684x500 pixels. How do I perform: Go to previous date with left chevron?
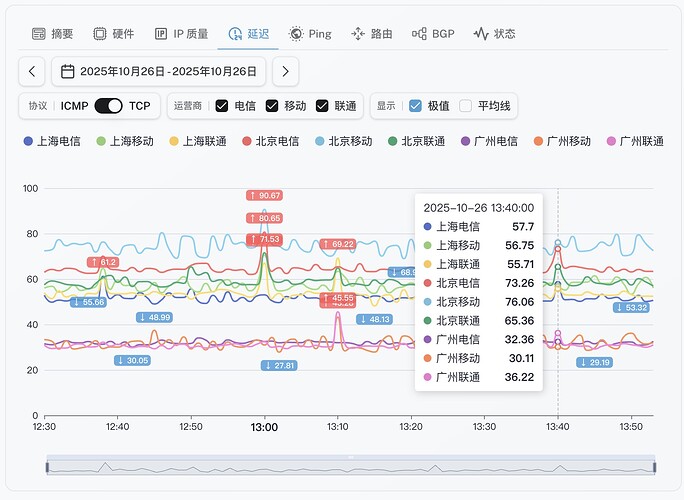33,72
